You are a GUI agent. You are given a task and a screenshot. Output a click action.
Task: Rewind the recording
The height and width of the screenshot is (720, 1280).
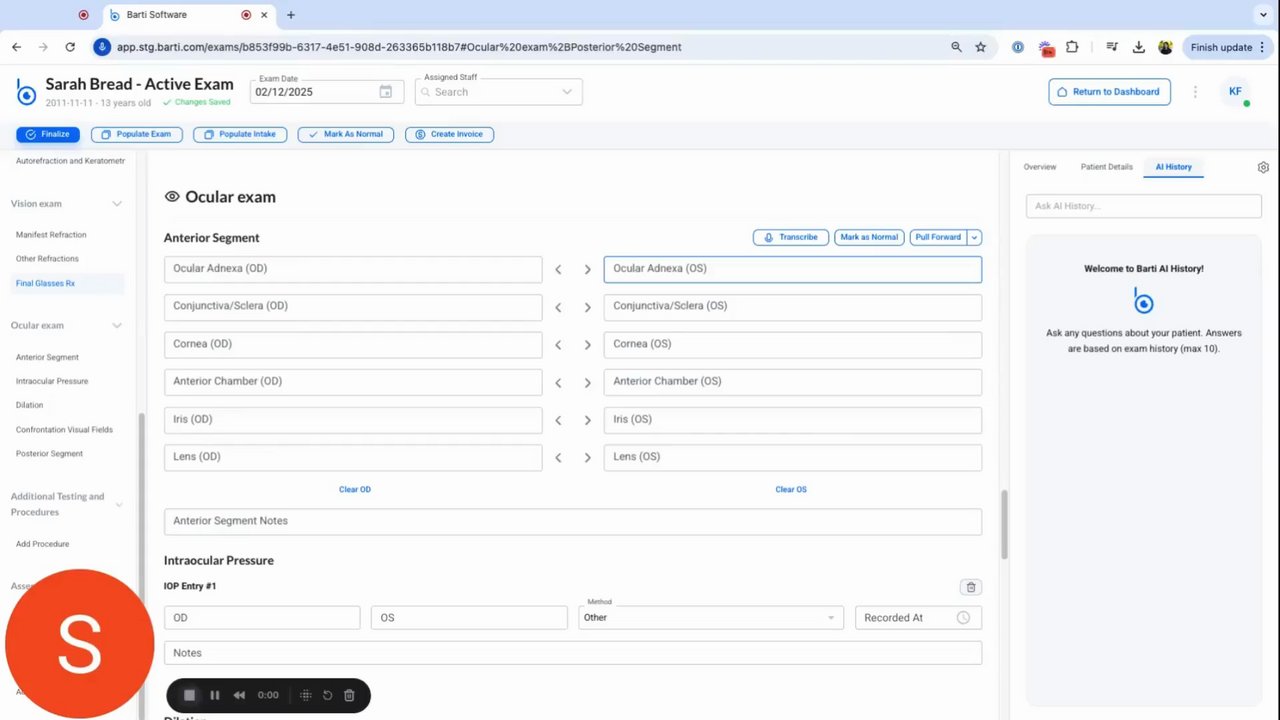click(239, 695)
